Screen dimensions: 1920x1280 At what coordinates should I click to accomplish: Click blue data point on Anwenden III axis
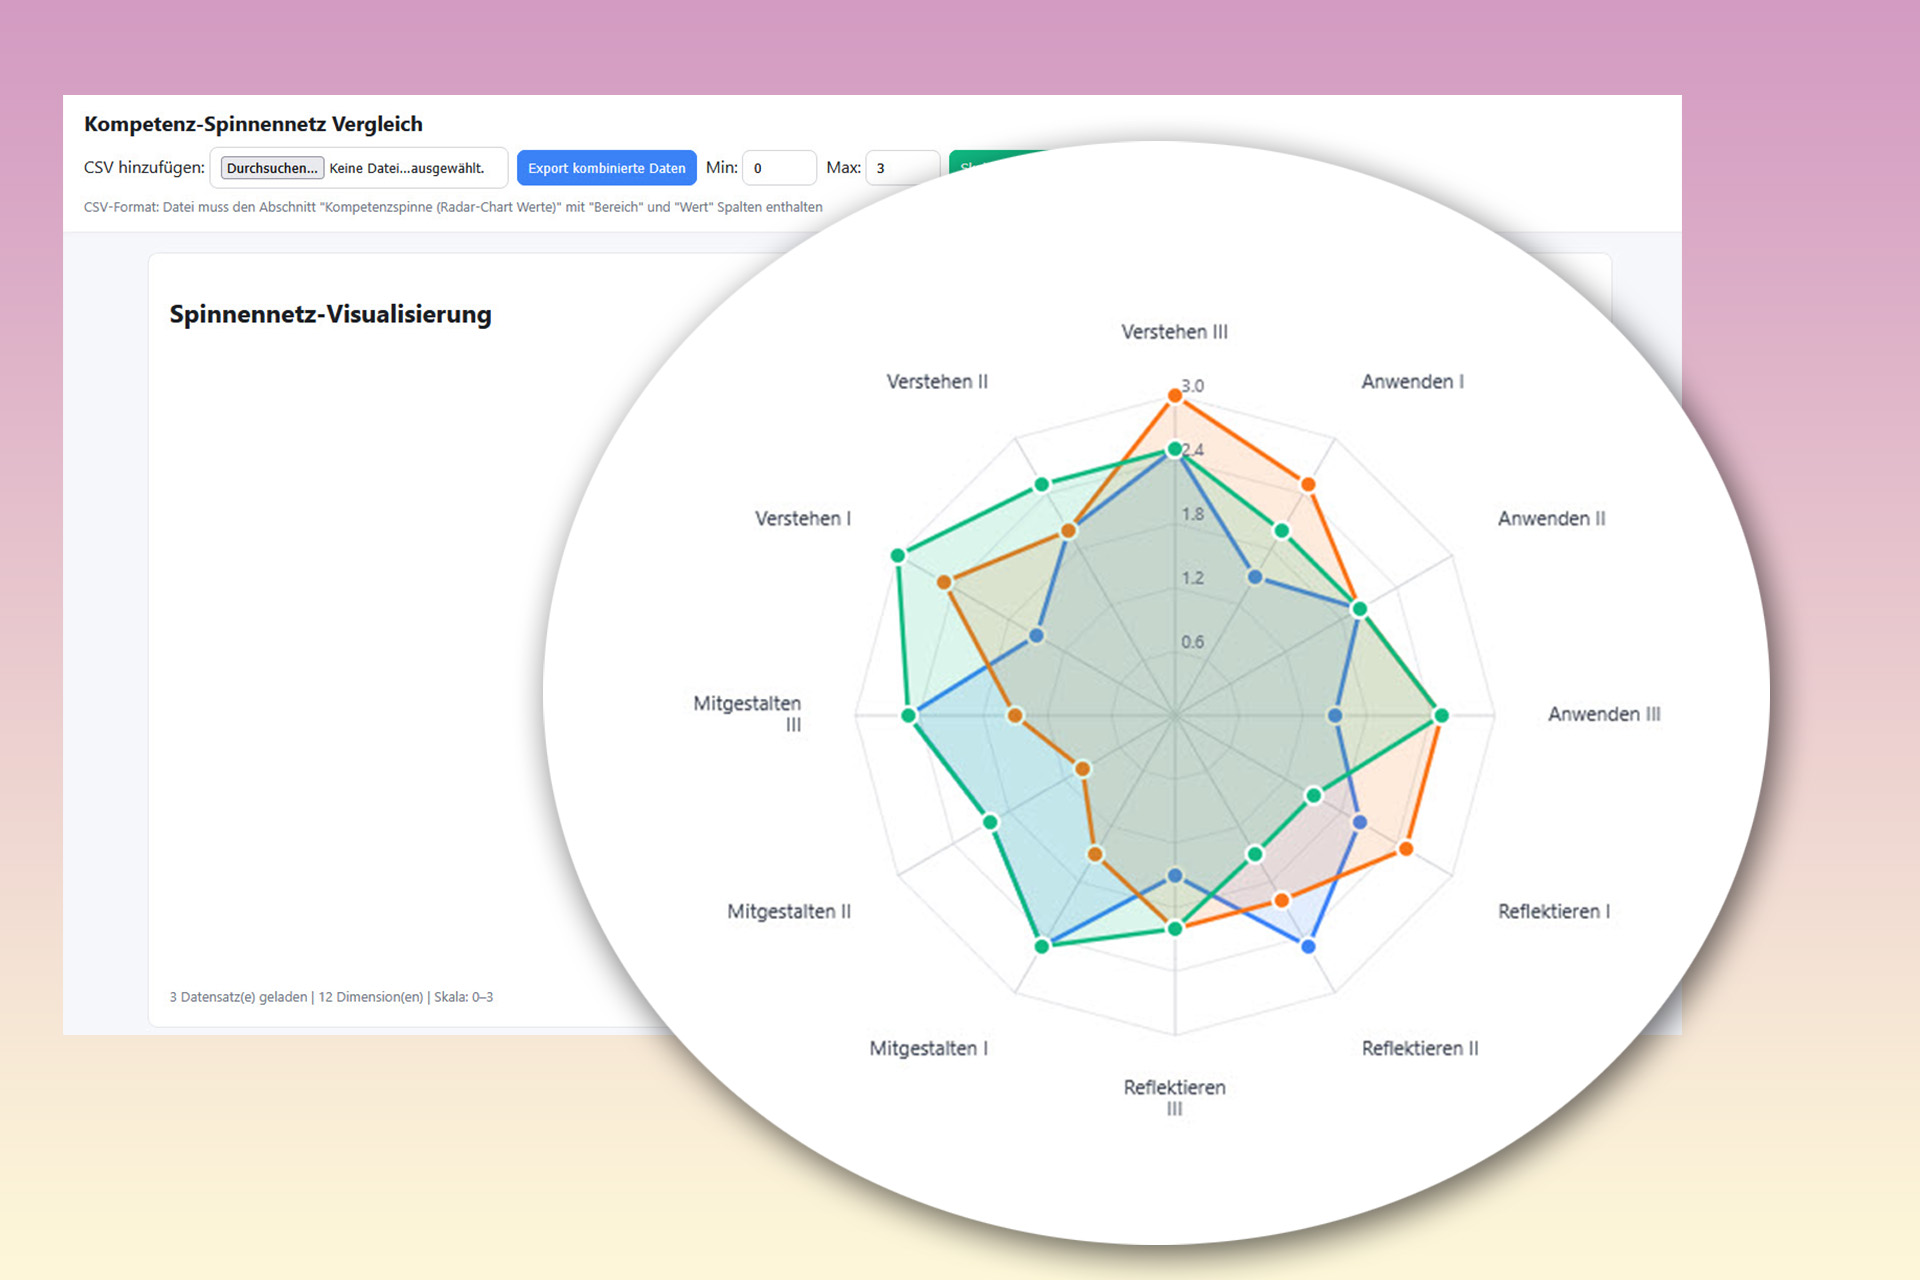click(x=1335, y=715)
